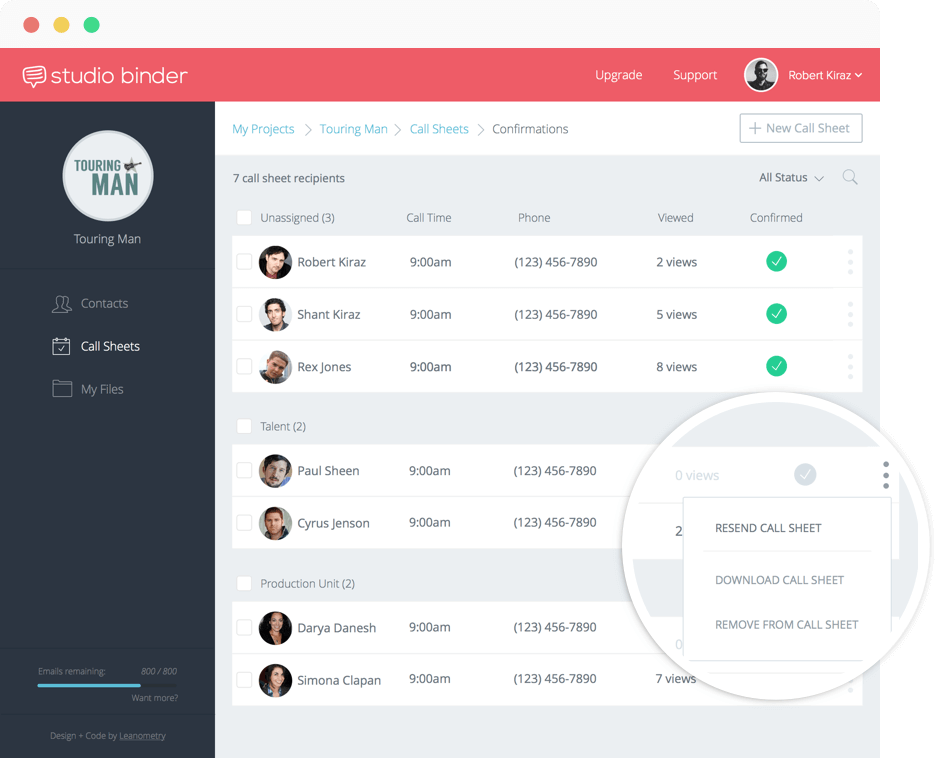938x758 pixels.
Task: Click the Call Time column header
Action: [x=429, y=218]
